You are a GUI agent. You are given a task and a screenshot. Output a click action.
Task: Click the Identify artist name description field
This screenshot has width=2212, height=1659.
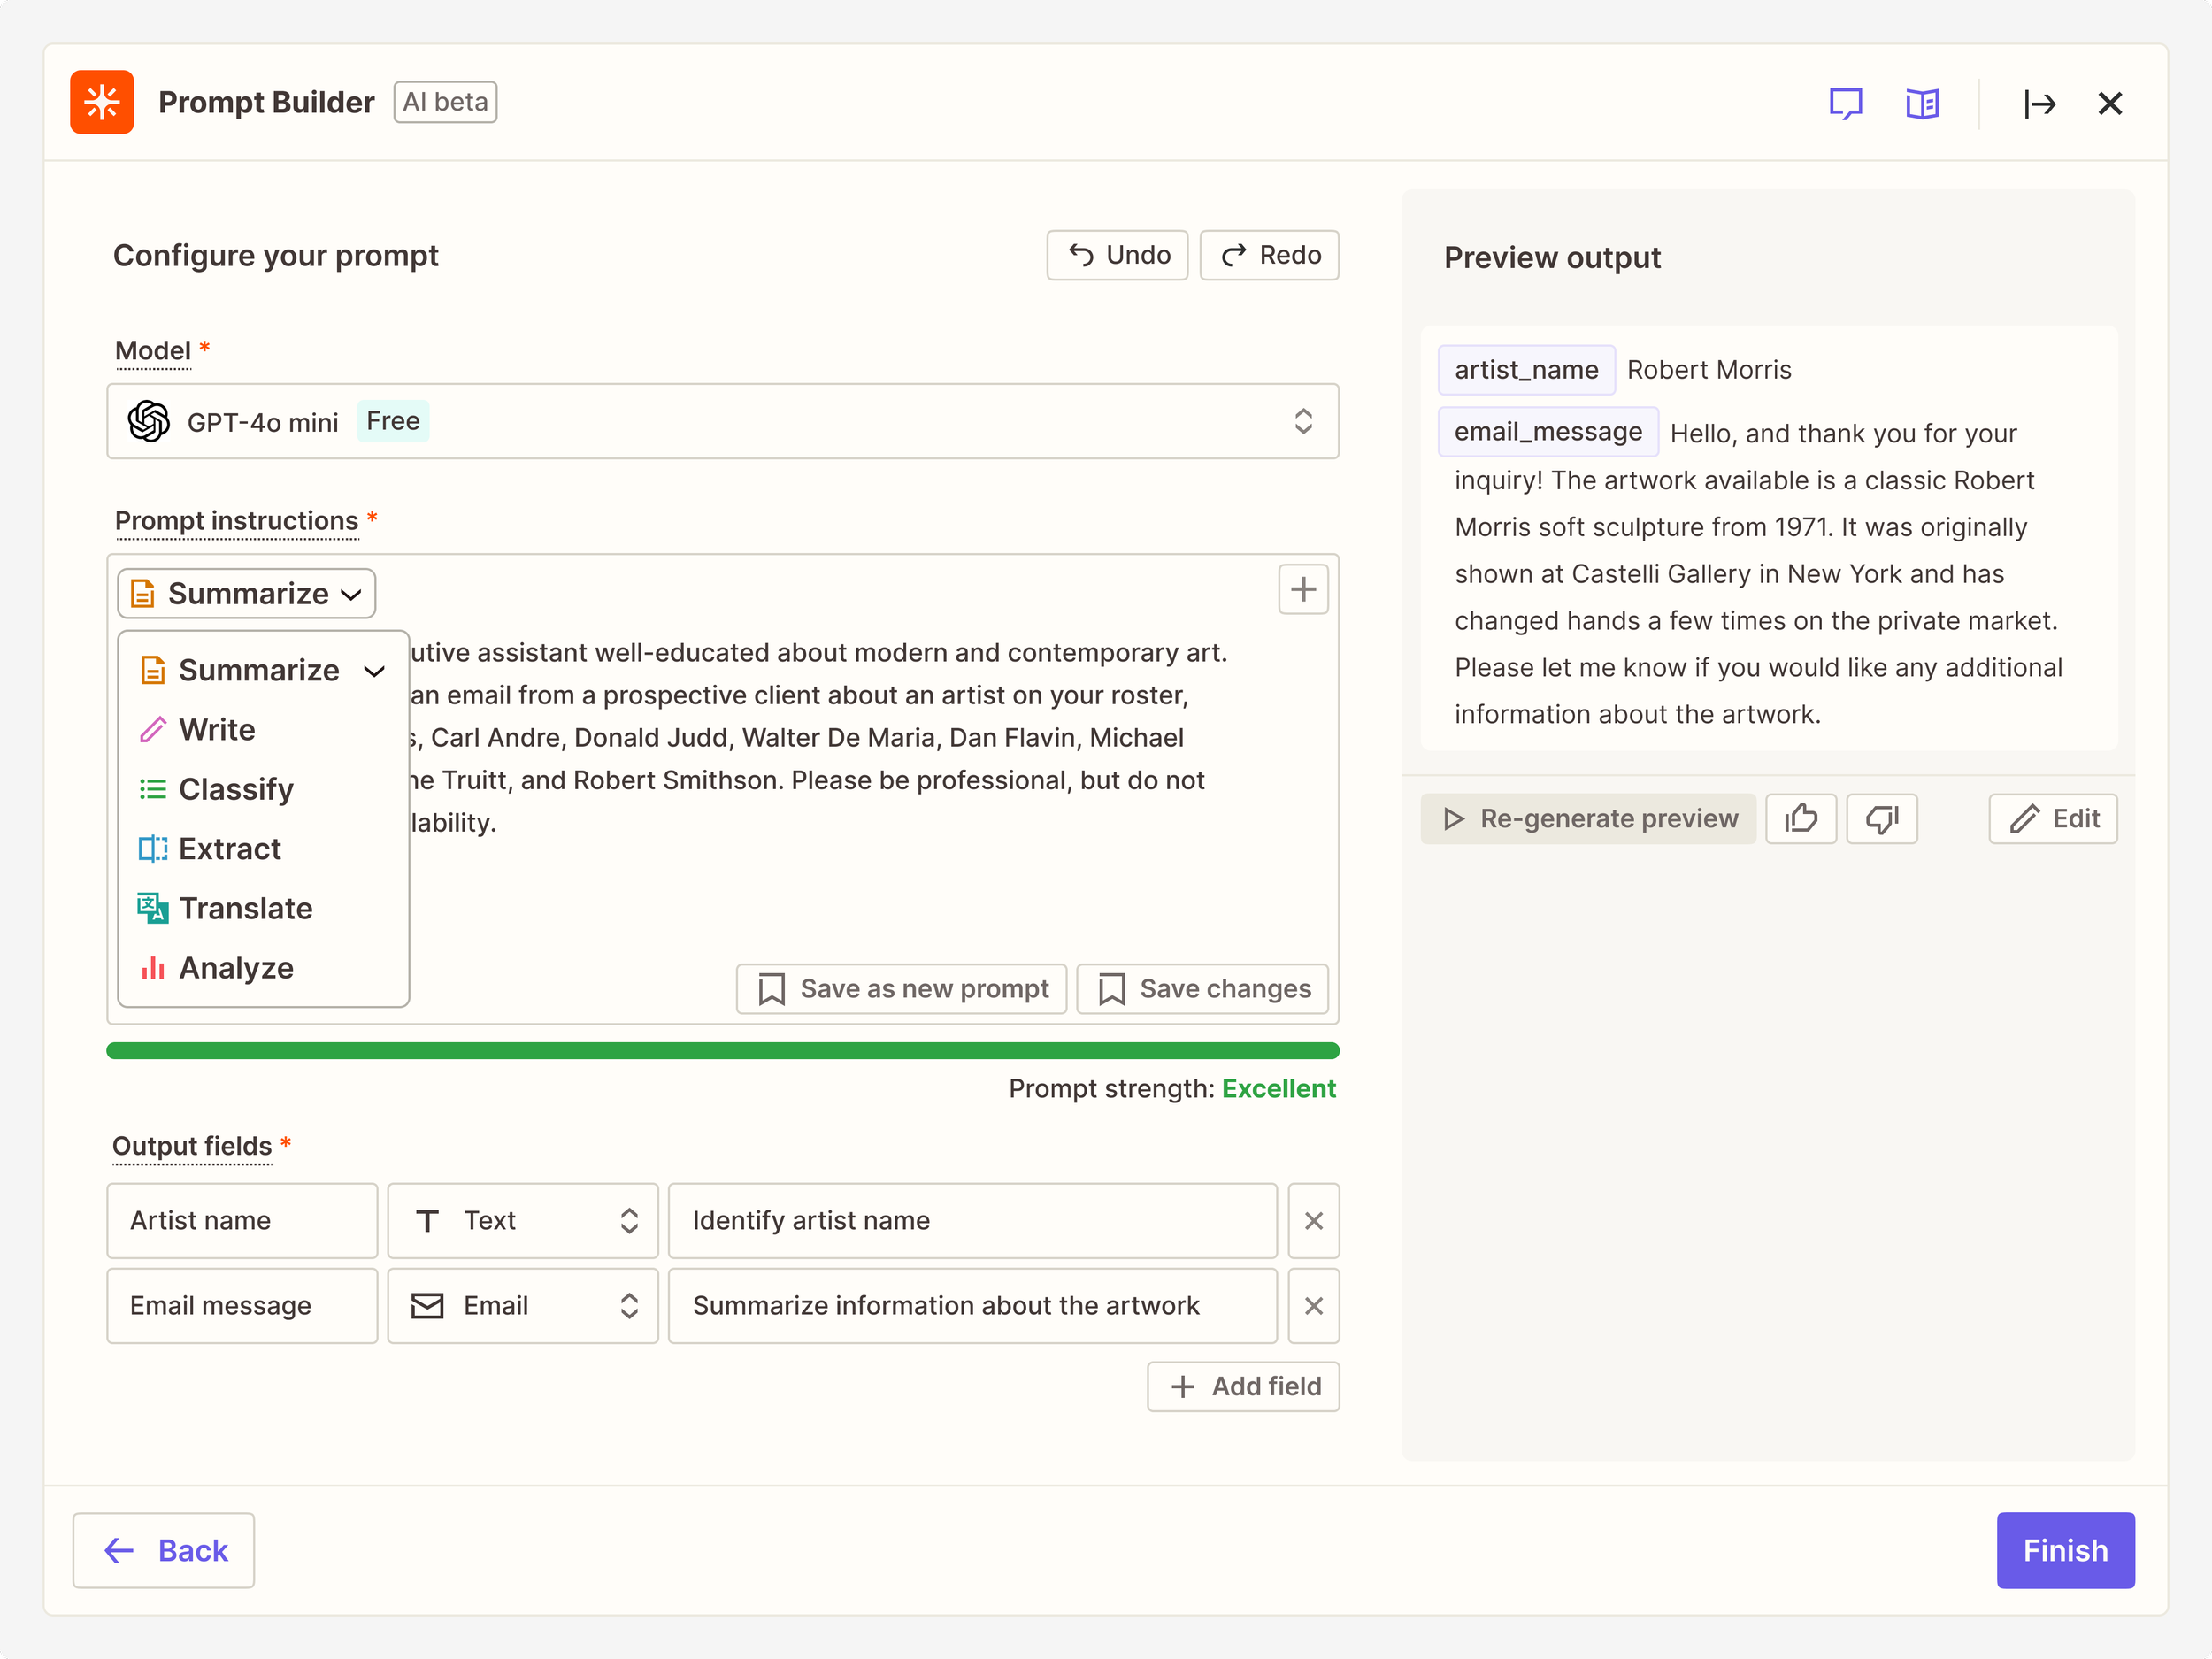(972, 1221)
